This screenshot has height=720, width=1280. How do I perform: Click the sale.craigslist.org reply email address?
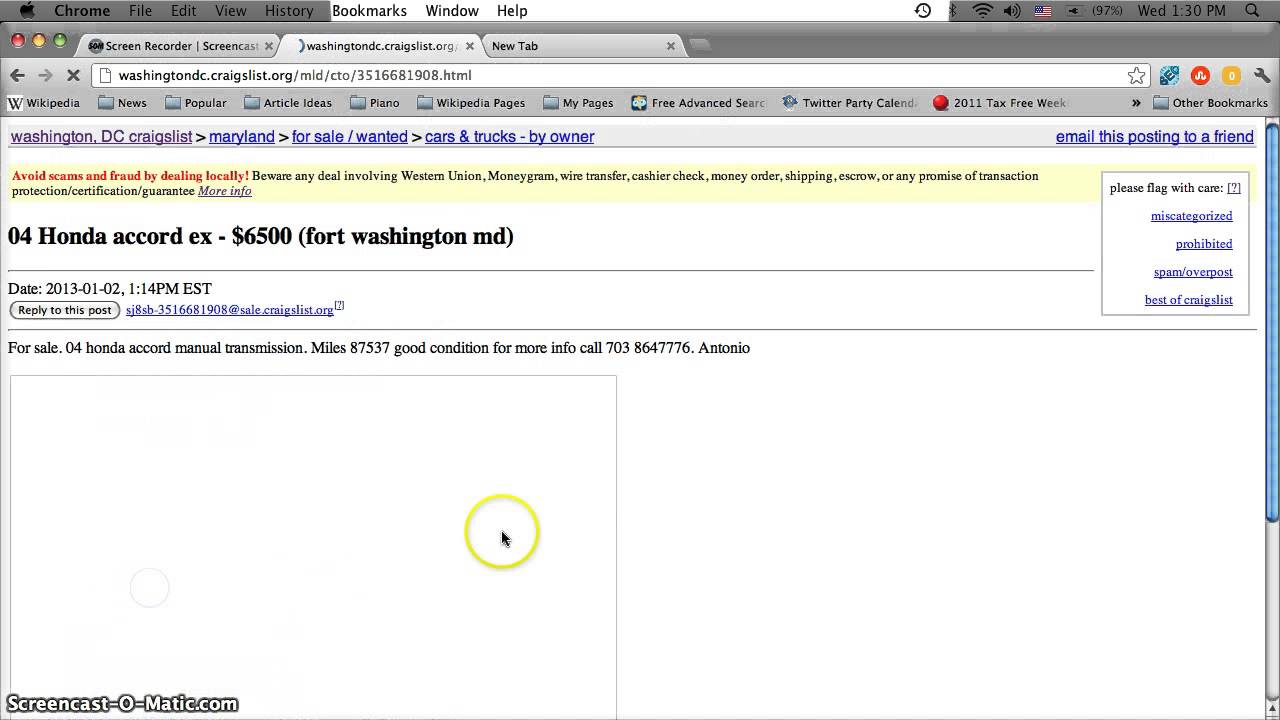click(229, 310)
